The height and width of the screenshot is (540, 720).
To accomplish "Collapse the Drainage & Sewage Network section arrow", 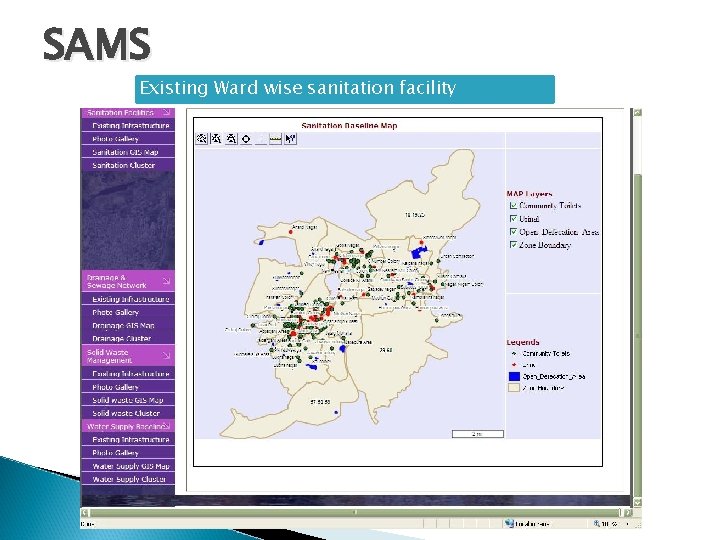I will pos(167,281).
